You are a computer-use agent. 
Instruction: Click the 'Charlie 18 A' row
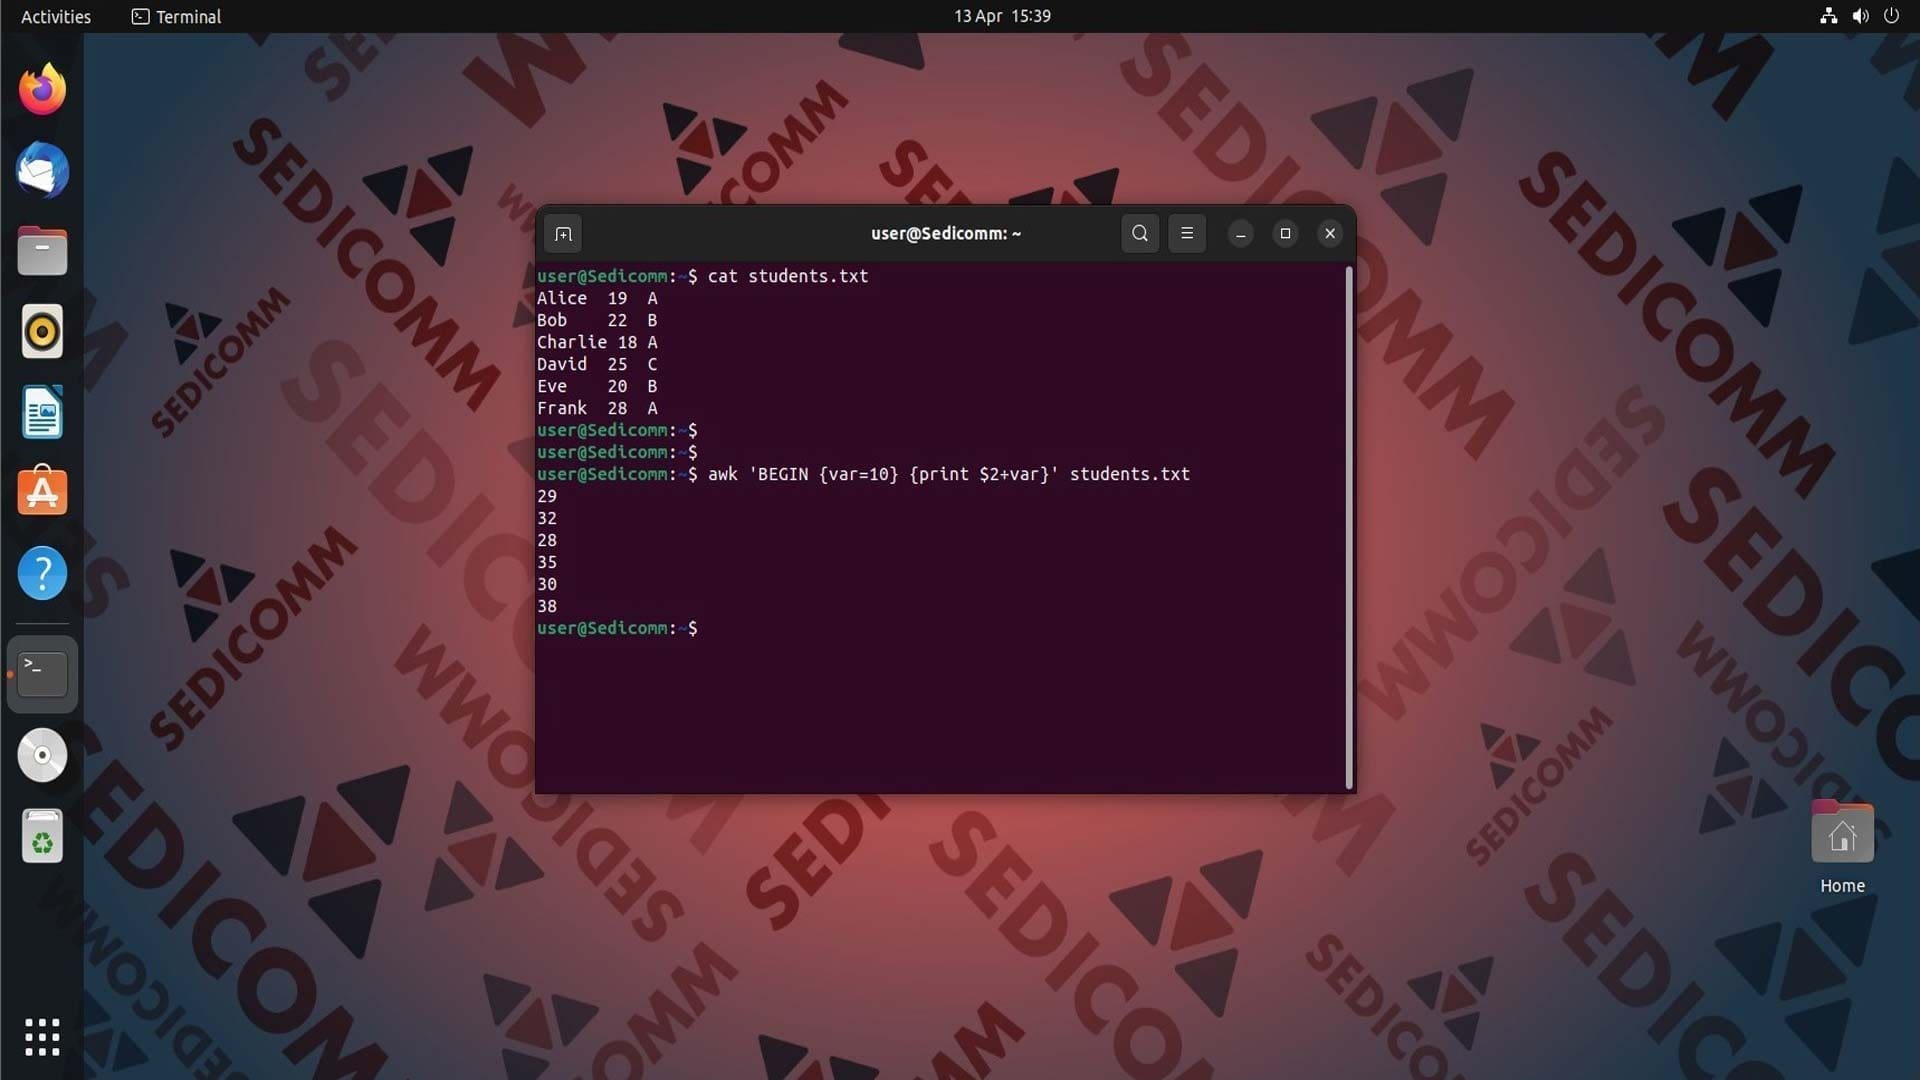pos(597,342)
